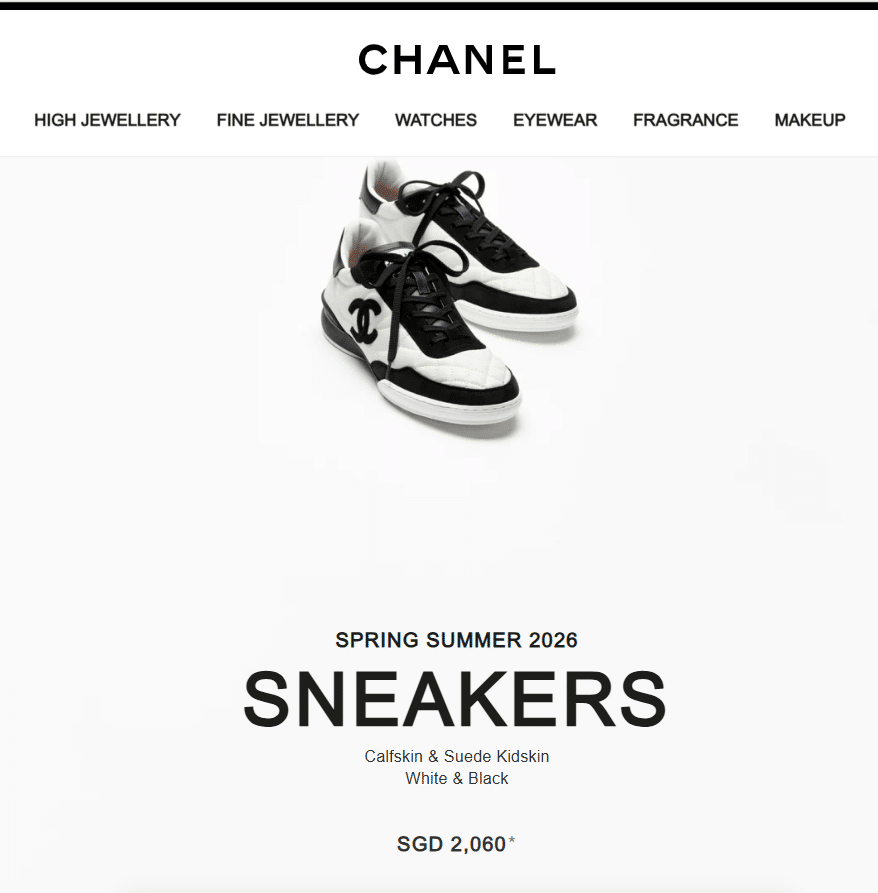Click the Spring Summer 2026 collection label
Image resolution: width=878 pixels, height=893 pixels.
point(457,640)
